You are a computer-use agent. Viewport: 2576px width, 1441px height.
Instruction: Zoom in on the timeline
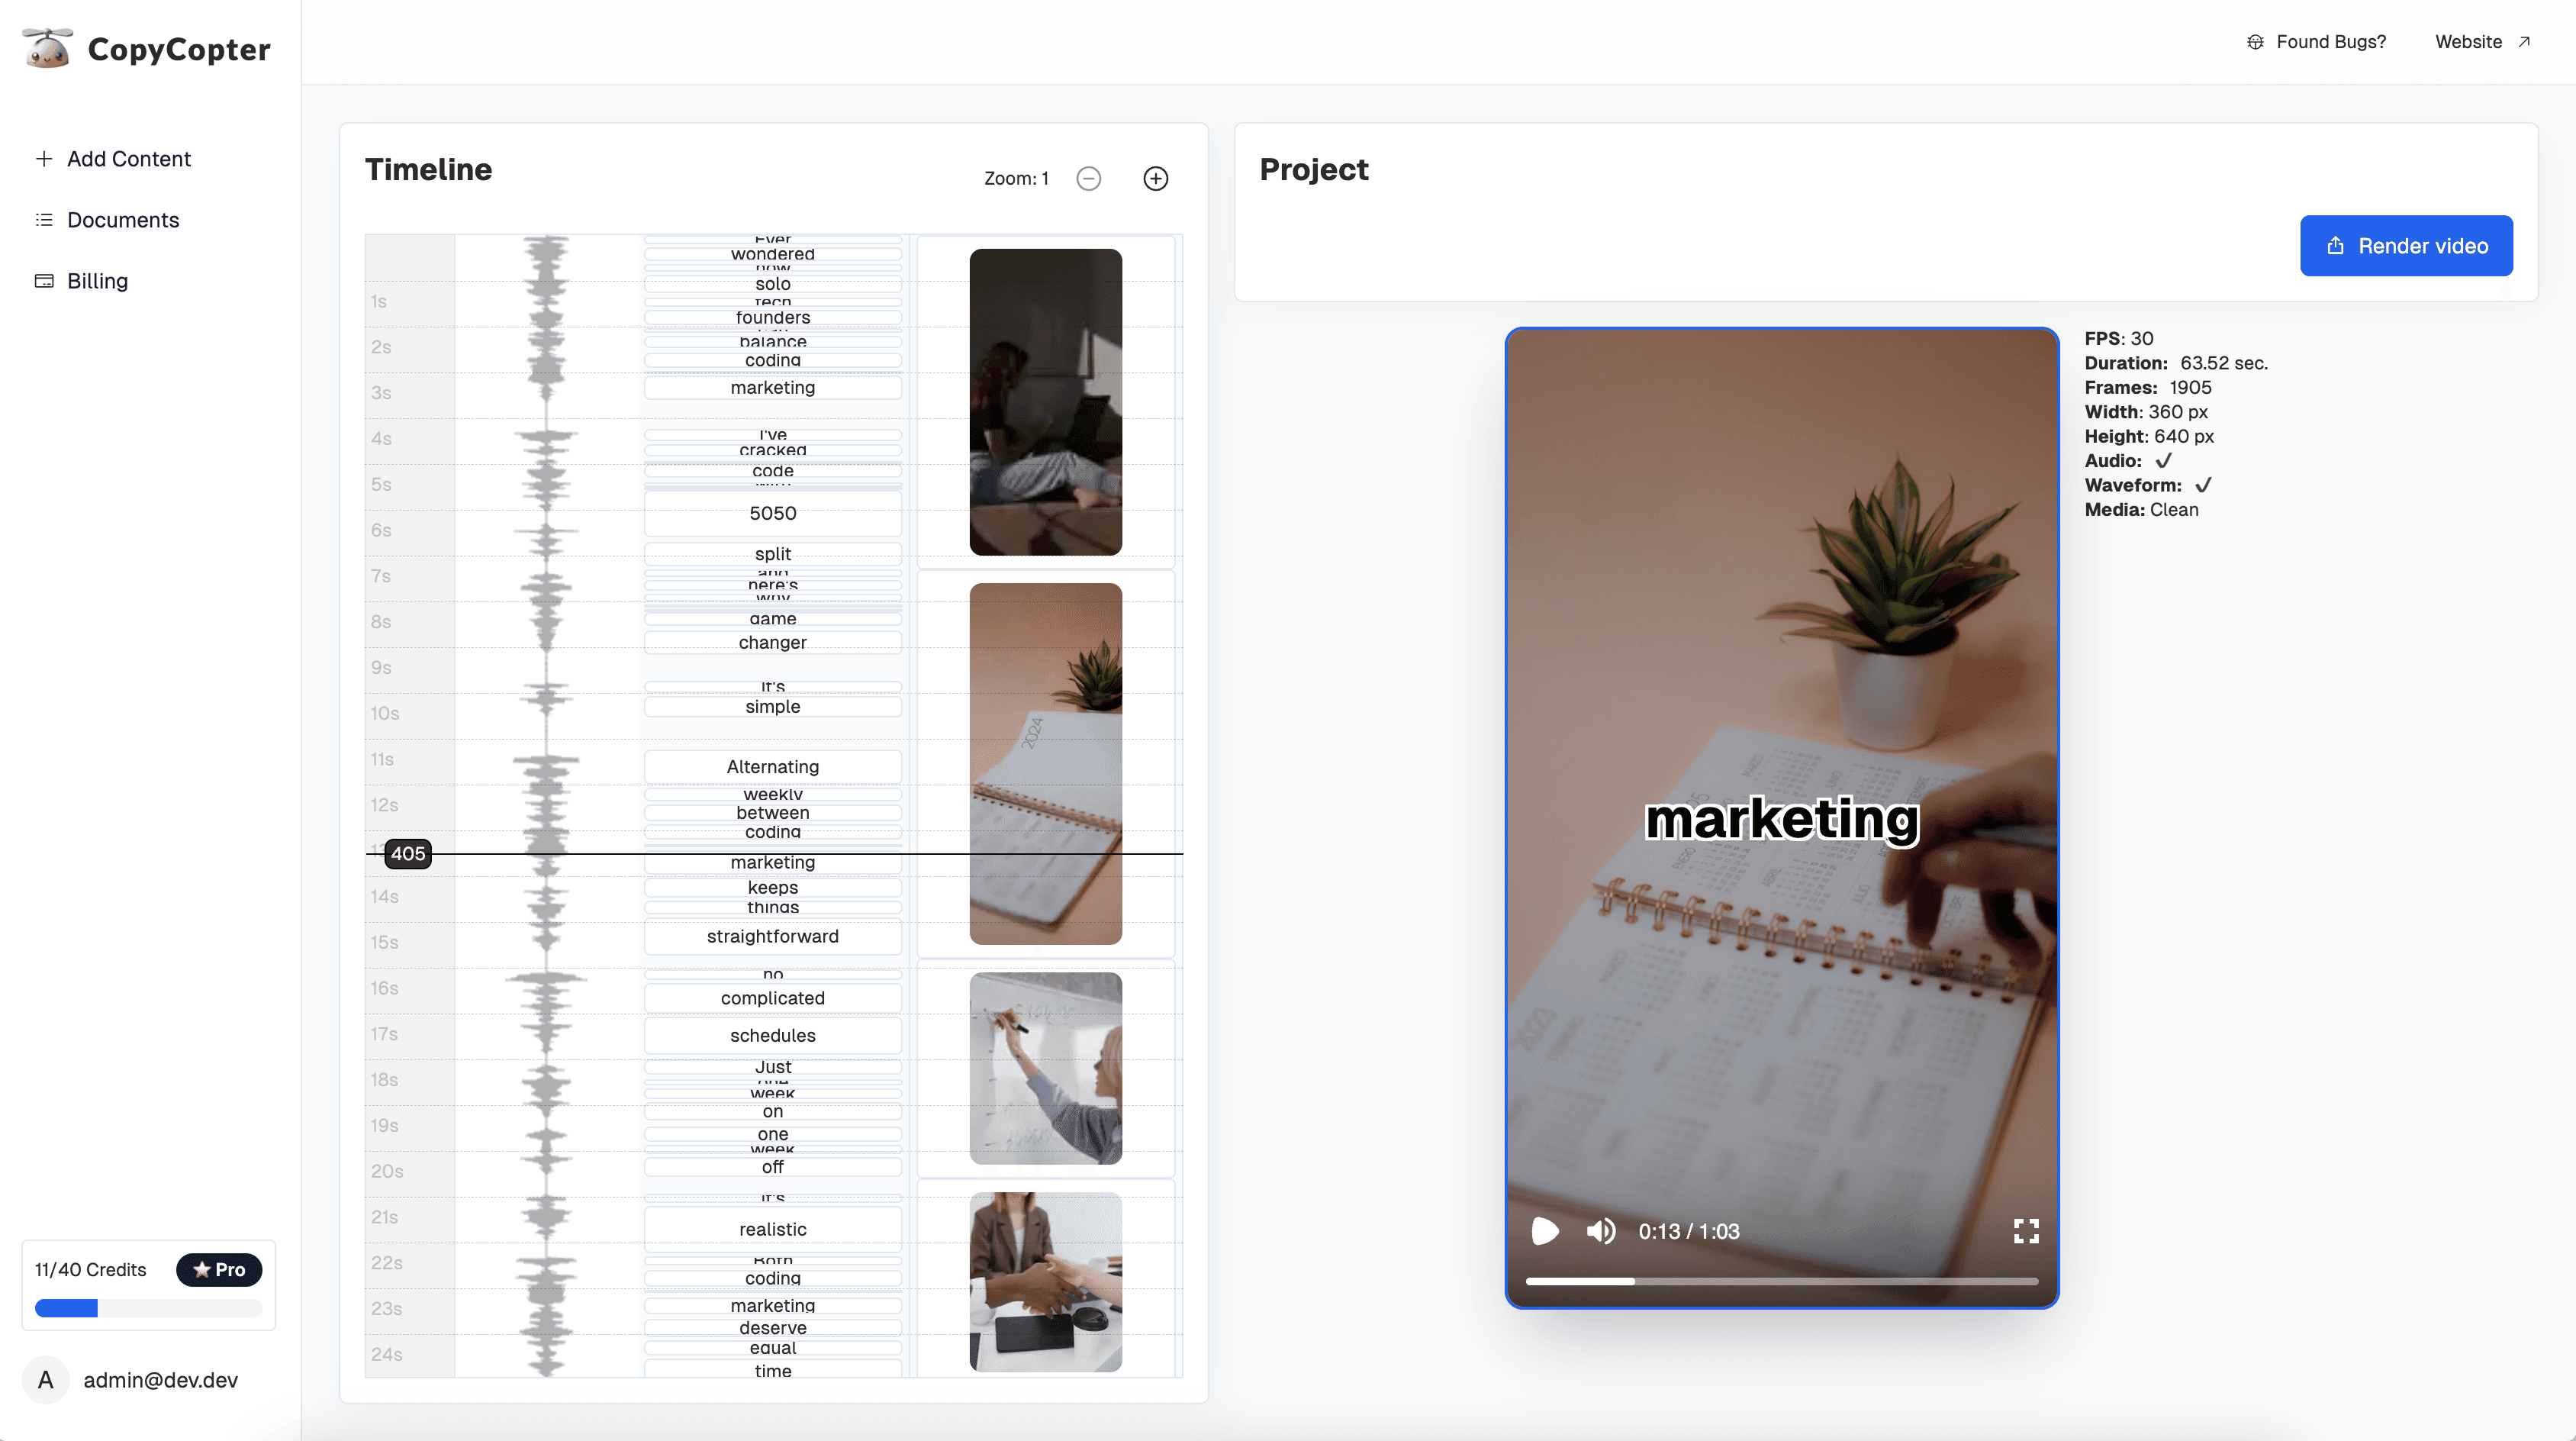tap(1156, 178)
